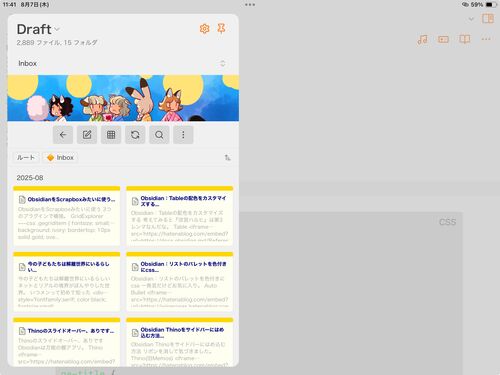
Task: Select the ルート breadcrumb
Action: click(x=26, y=157)
